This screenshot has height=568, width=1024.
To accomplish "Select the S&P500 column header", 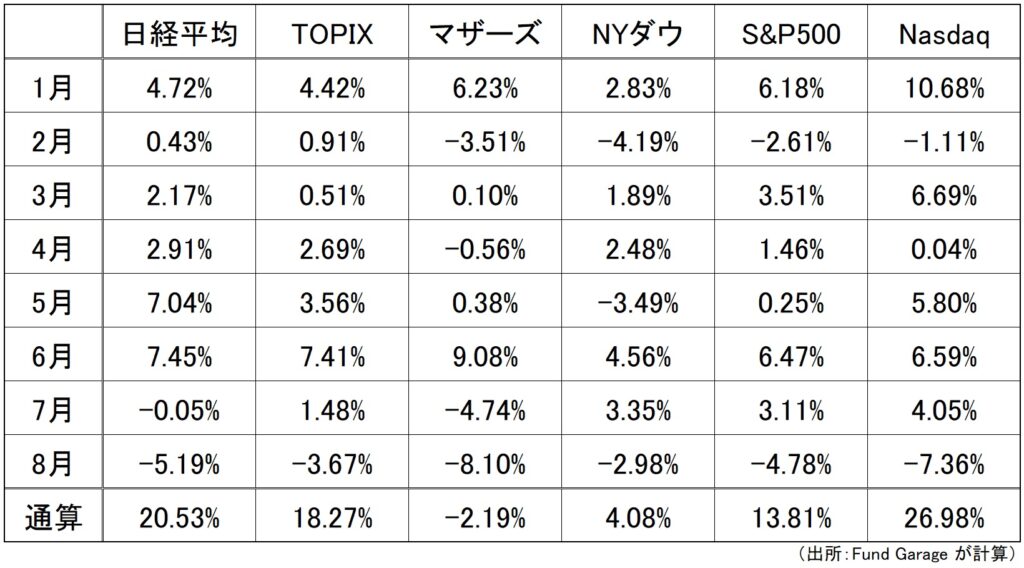I will [790, 35].
